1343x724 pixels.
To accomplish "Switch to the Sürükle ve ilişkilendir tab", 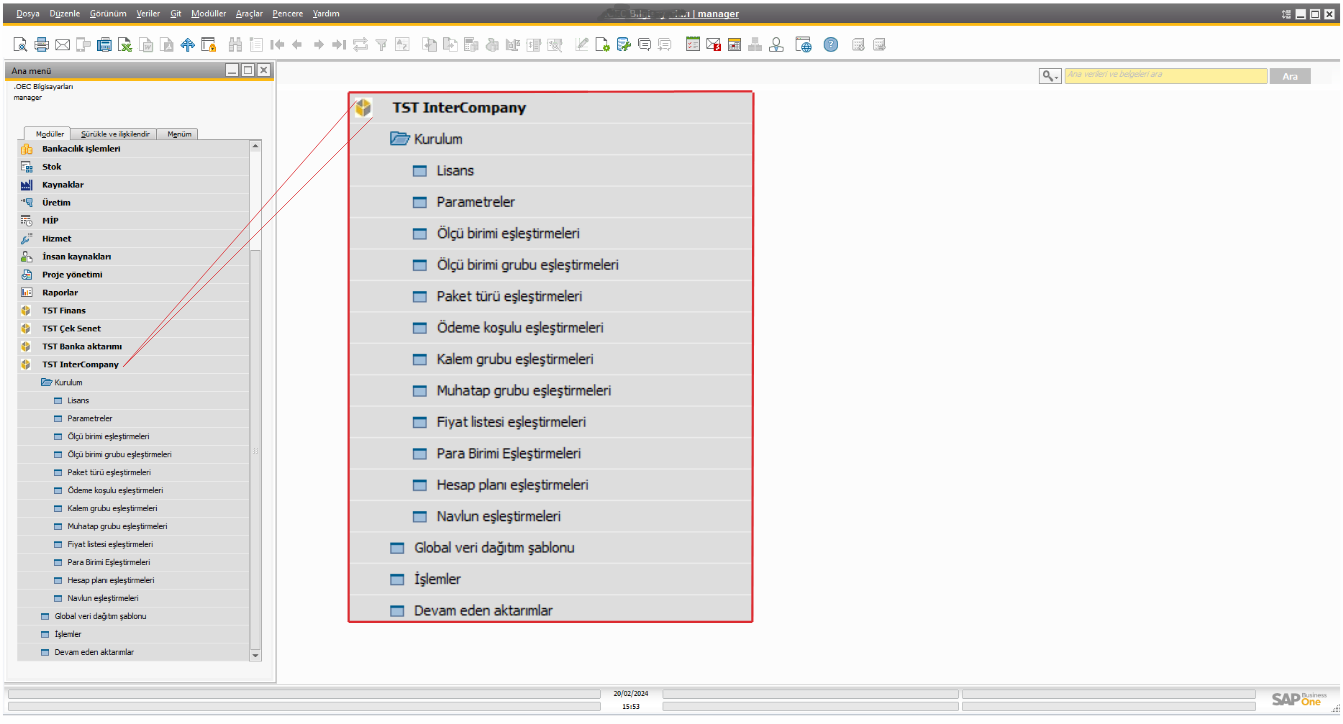I will [115, 134].
